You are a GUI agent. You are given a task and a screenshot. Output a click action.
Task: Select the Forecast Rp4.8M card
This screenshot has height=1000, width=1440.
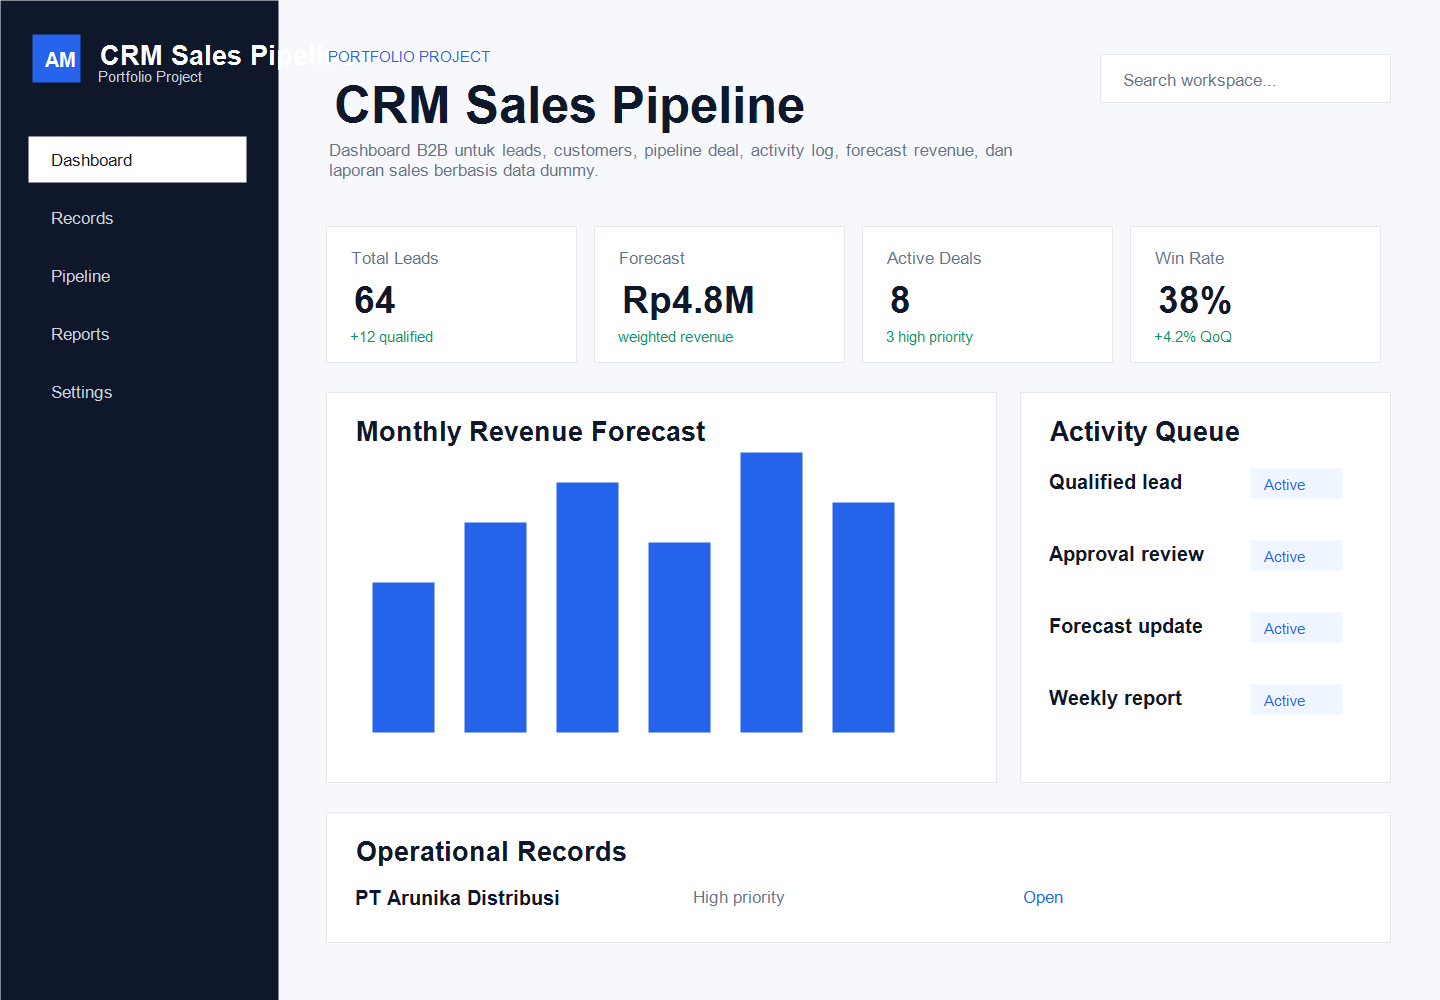click(719, 294)
